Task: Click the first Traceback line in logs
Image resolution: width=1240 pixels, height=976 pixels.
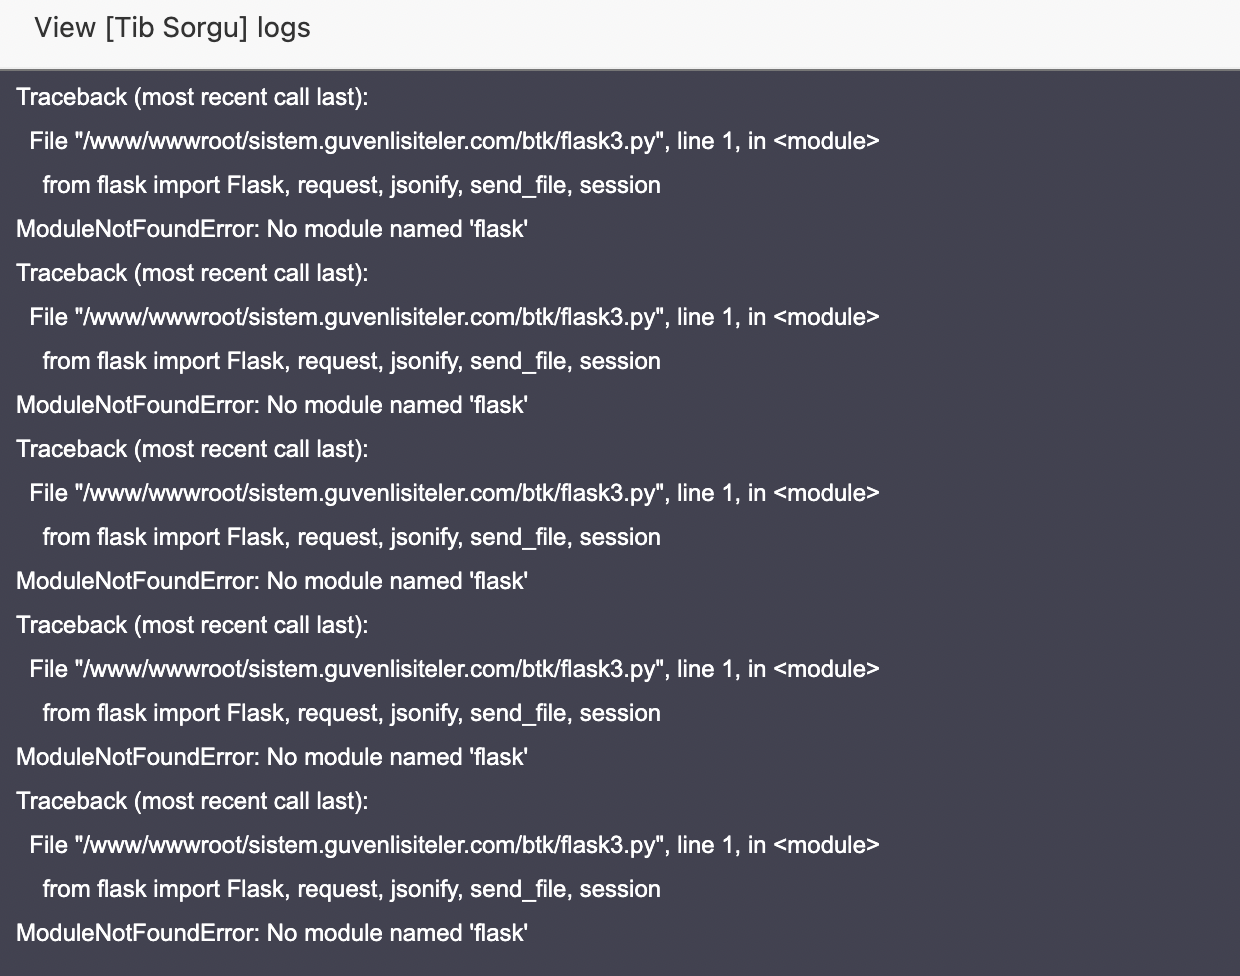Action: coord(192,97)
